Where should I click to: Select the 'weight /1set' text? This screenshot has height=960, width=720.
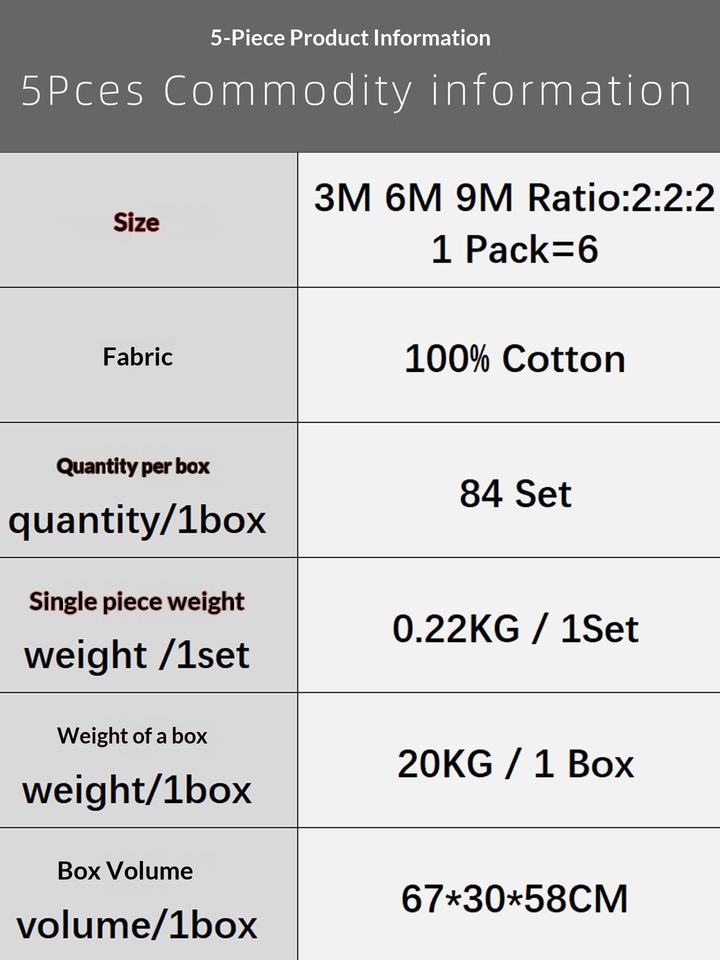tap(137, 656)
